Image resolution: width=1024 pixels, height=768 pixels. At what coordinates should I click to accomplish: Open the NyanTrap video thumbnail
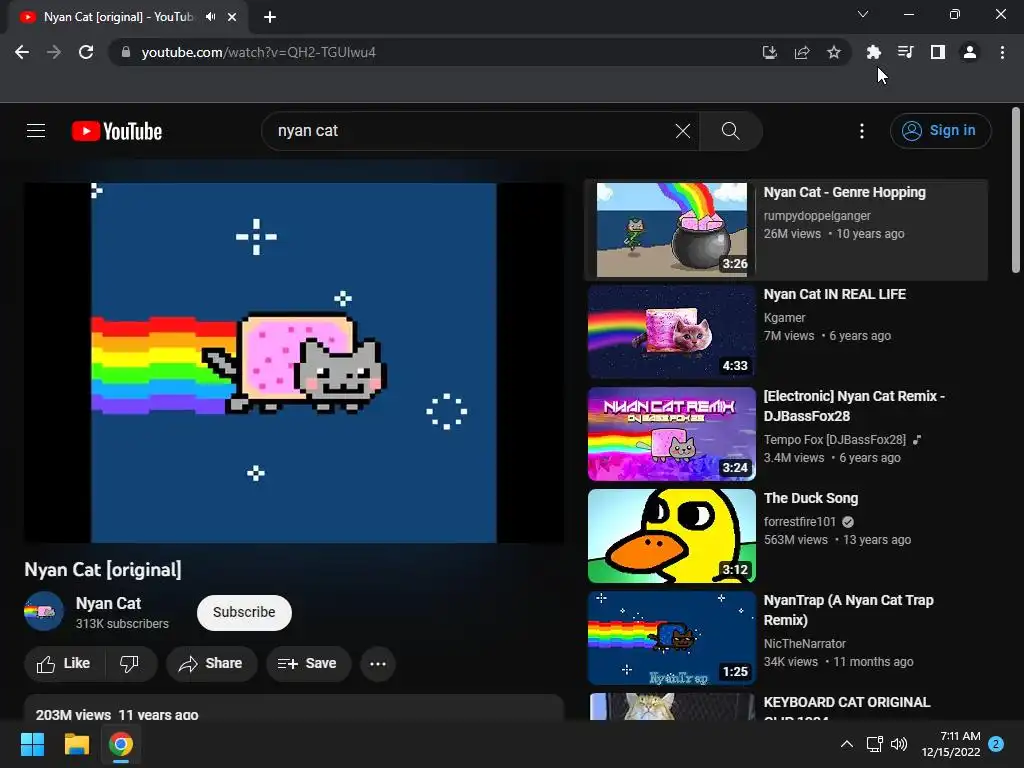672,637
